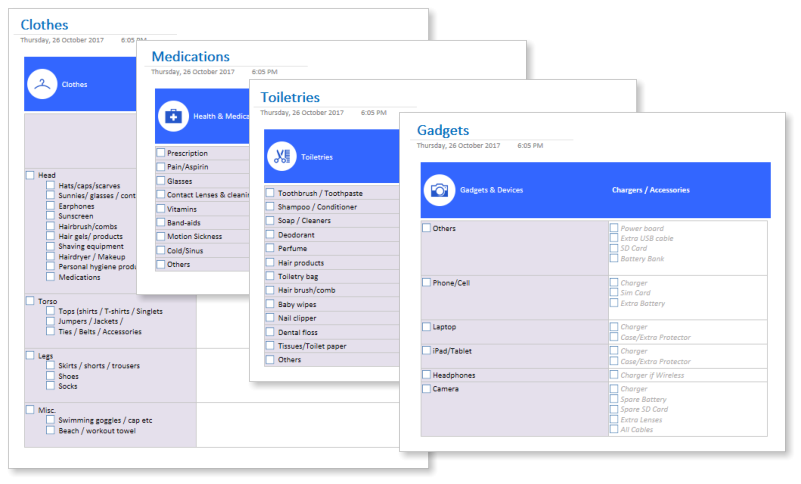Viewport: 801px width, 484px height.
Task: Click the clothes hanger icon
Action: coord(42,84)
